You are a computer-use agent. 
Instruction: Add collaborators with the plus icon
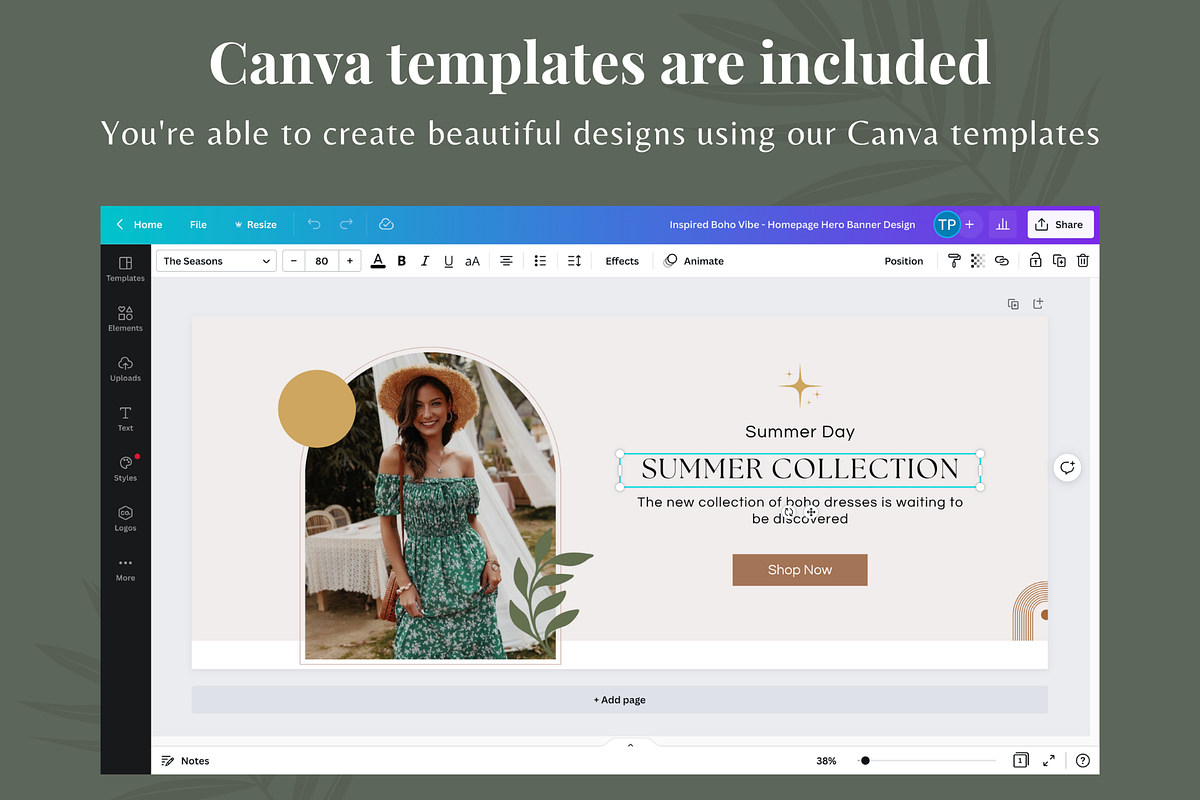tap(969, 225)
